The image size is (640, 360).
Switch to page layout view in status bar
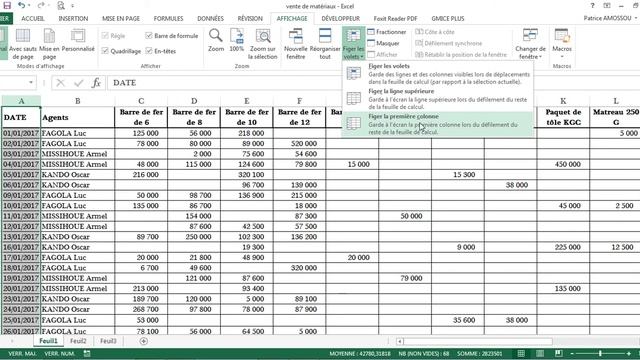coord(540,353)
